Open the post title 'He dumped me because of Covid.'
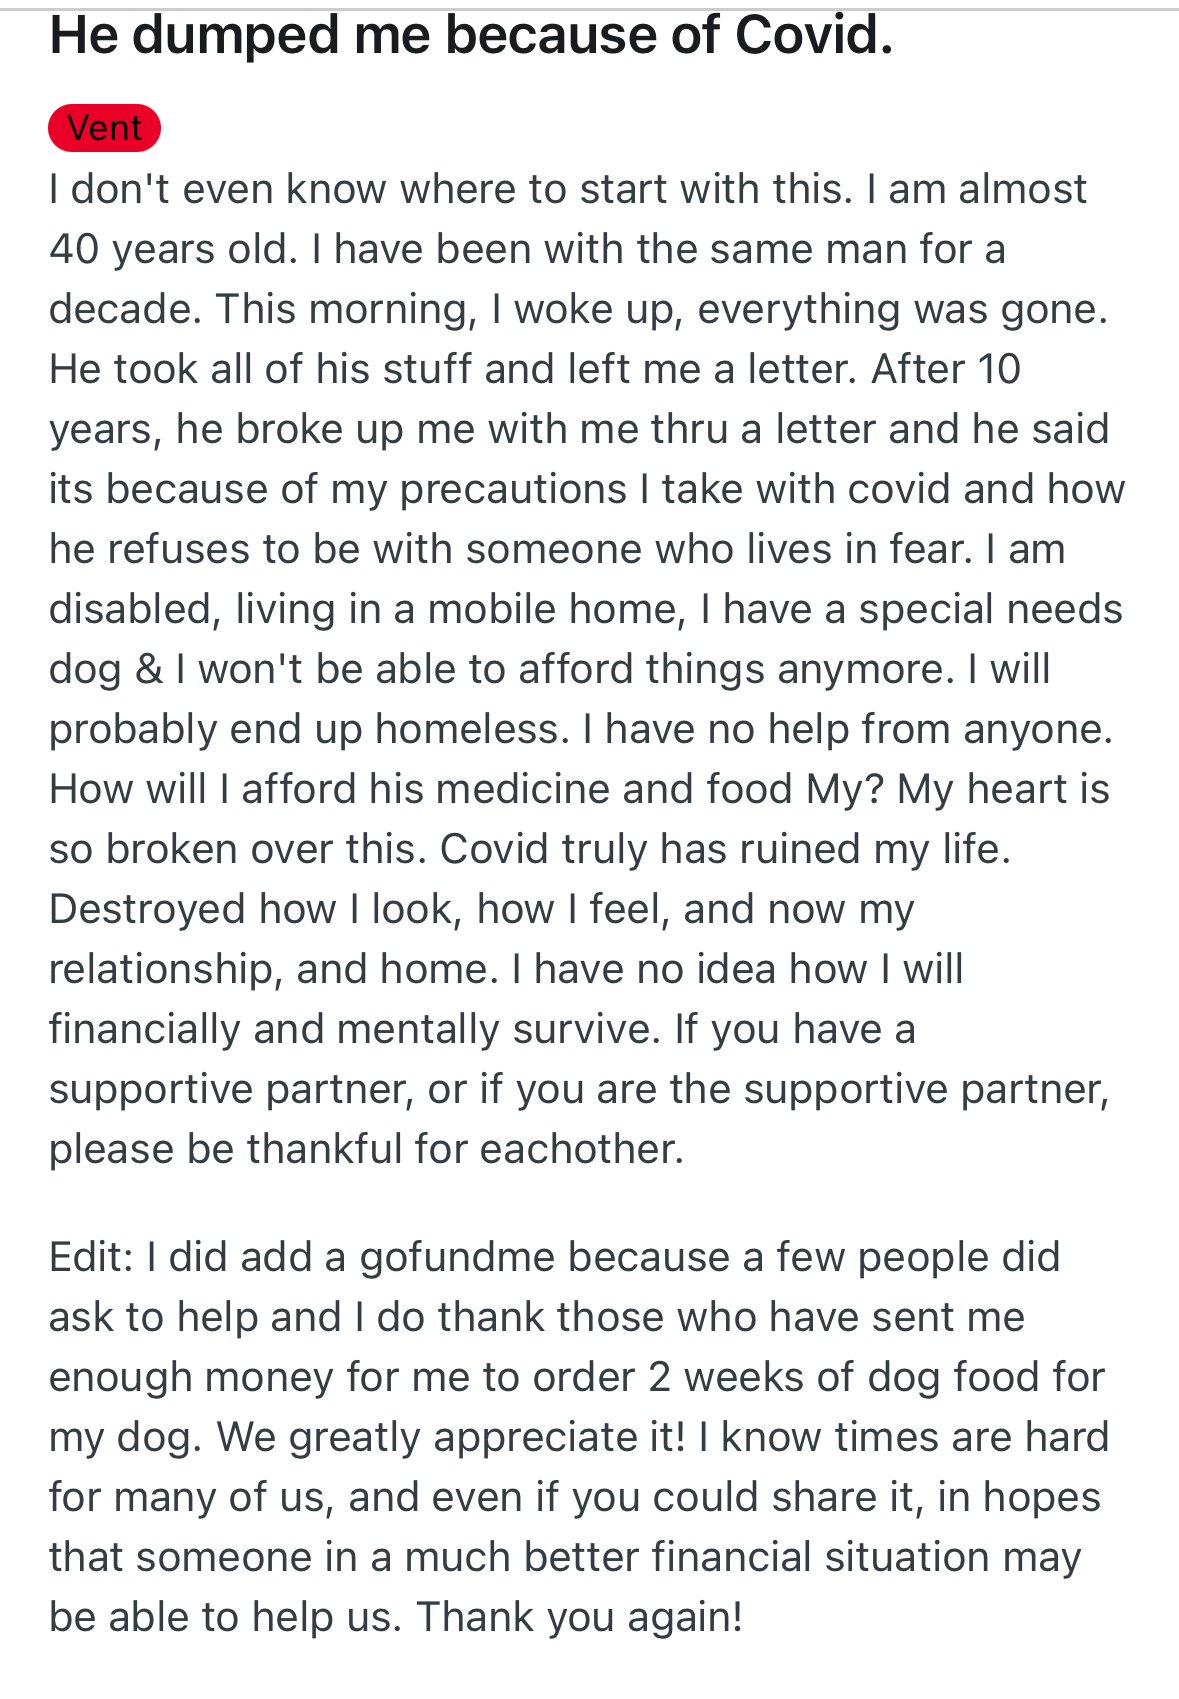Image resolution: width=1179 pixels, height=1699 pixels. (x=471, y=36)
